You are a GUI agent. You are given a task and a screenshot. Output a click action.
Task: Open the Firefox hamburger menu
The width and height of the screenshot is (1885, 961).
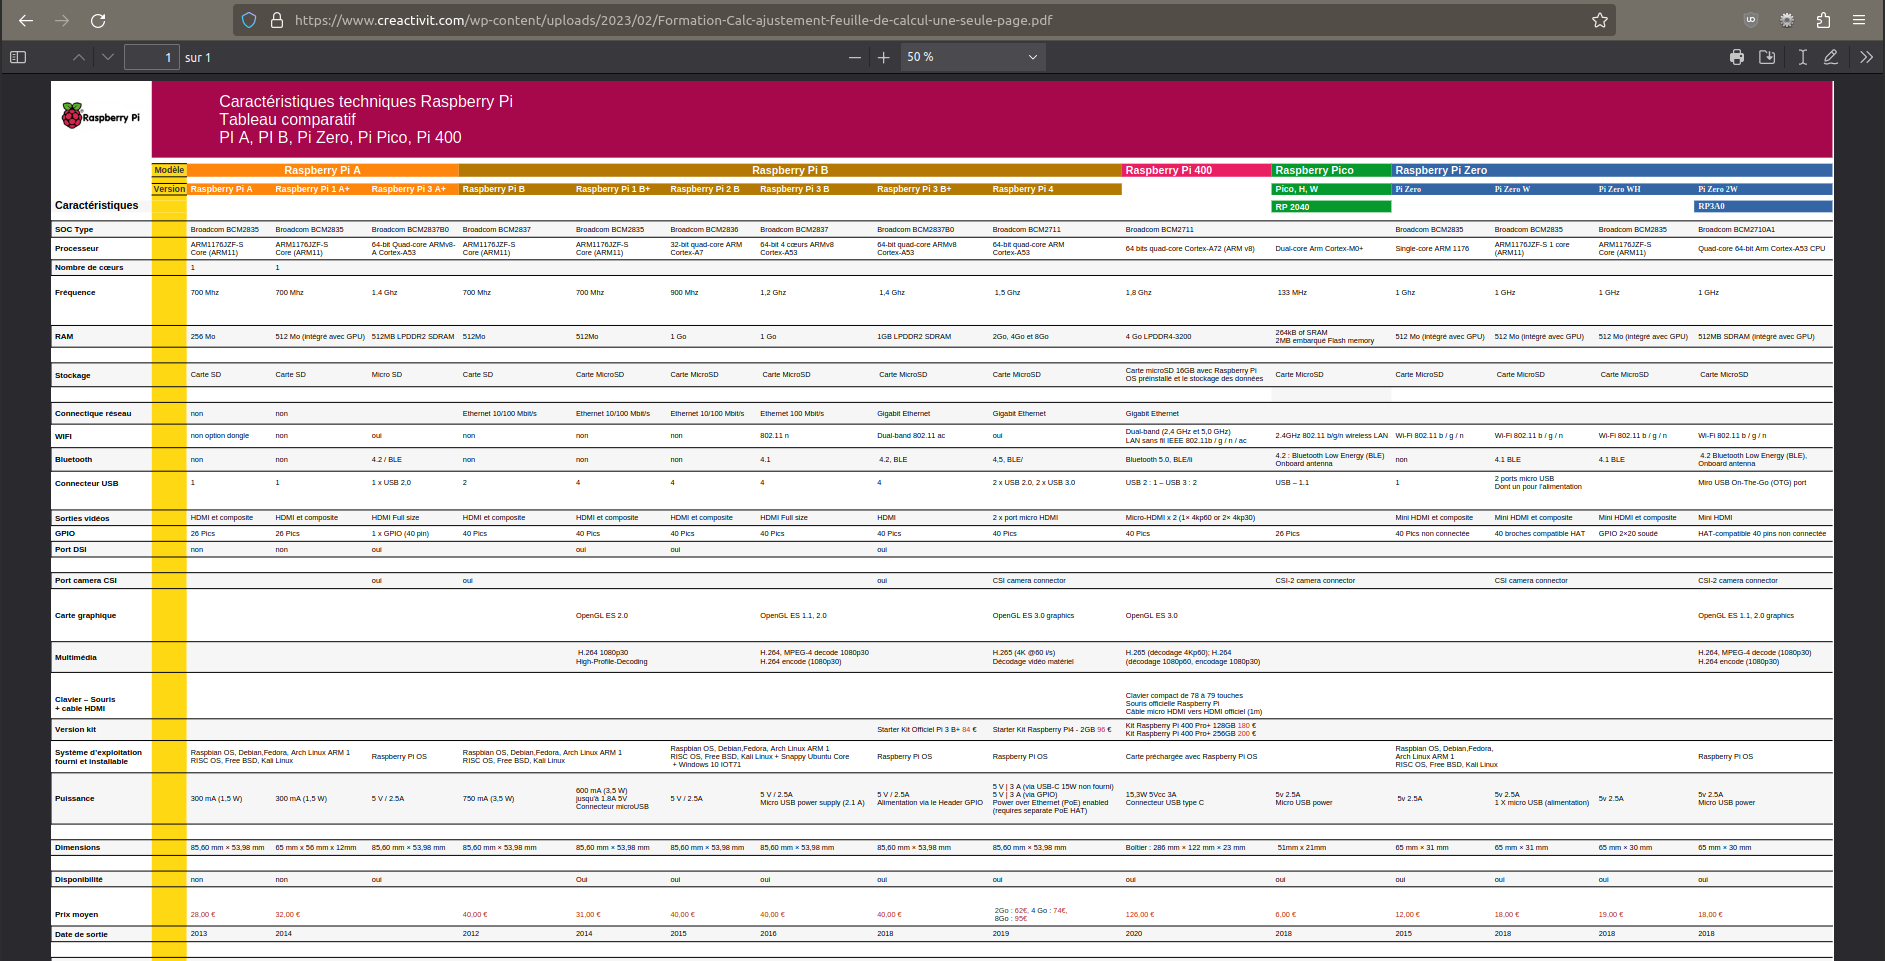tap(1859, 20)
